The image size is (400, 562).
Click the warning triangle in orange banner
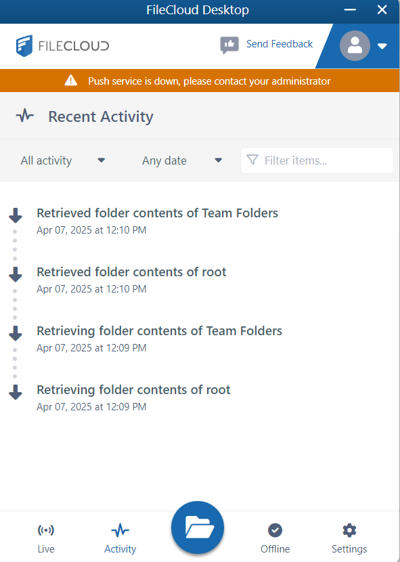[x=71, y=80]
